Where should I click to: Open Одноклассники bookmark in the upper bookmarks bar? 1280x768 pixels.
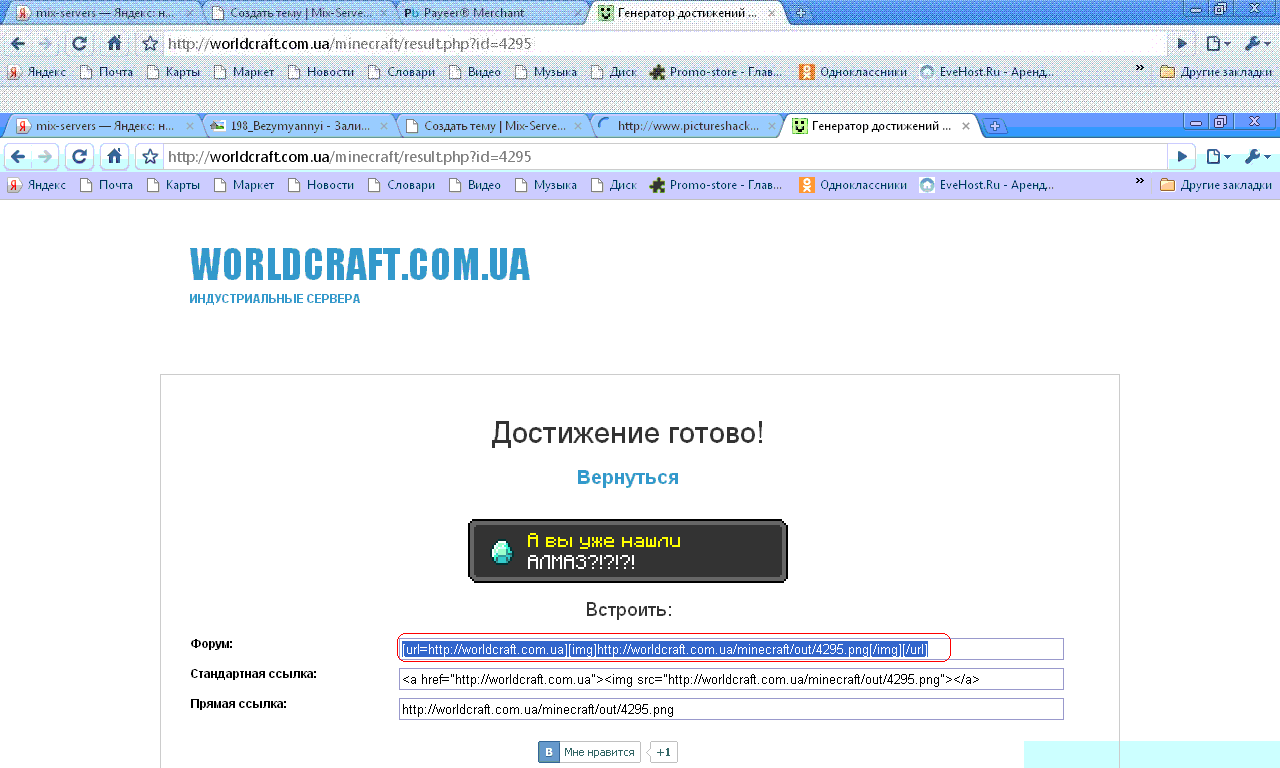coord(853,72)
